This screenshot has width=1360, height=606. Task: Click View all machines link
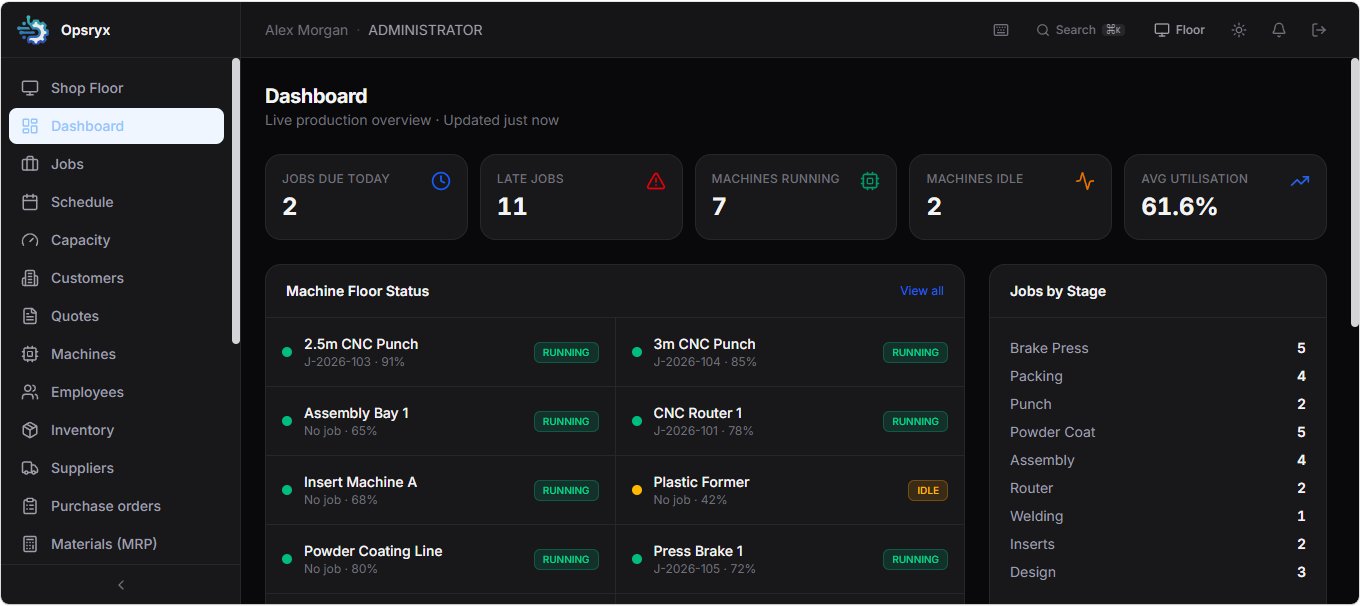point(922,291)
